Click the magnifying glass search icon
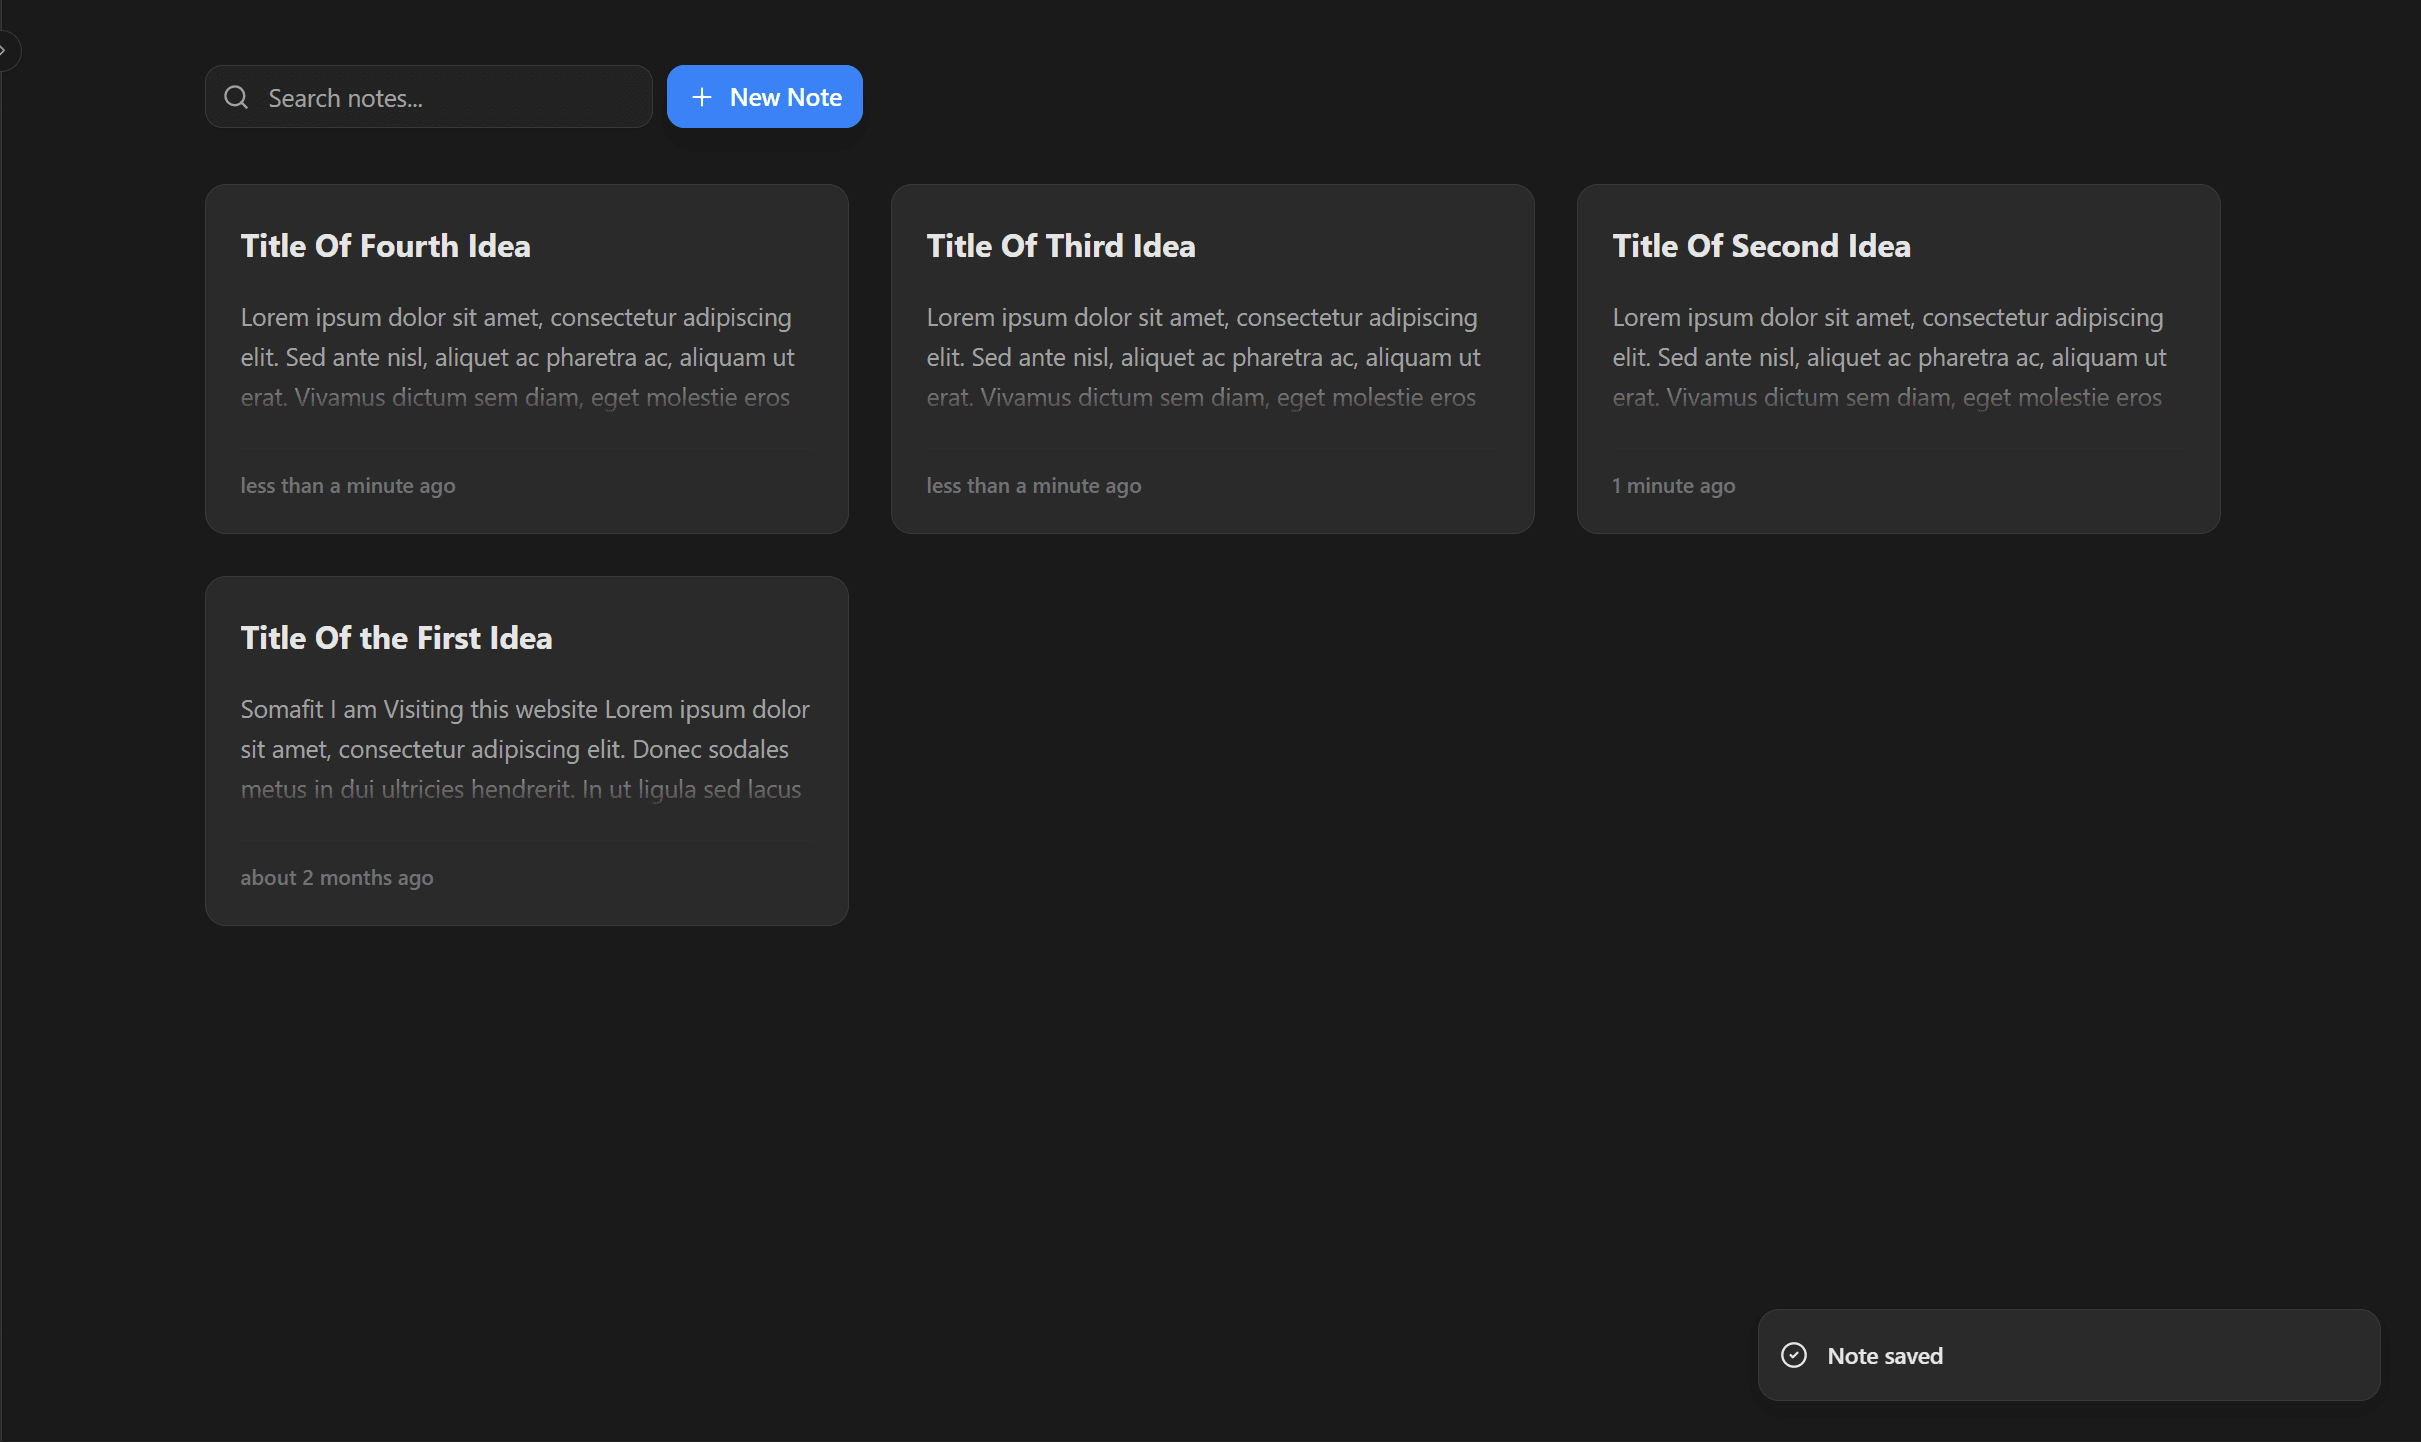 pyautogui.click(x=236, y=97)
